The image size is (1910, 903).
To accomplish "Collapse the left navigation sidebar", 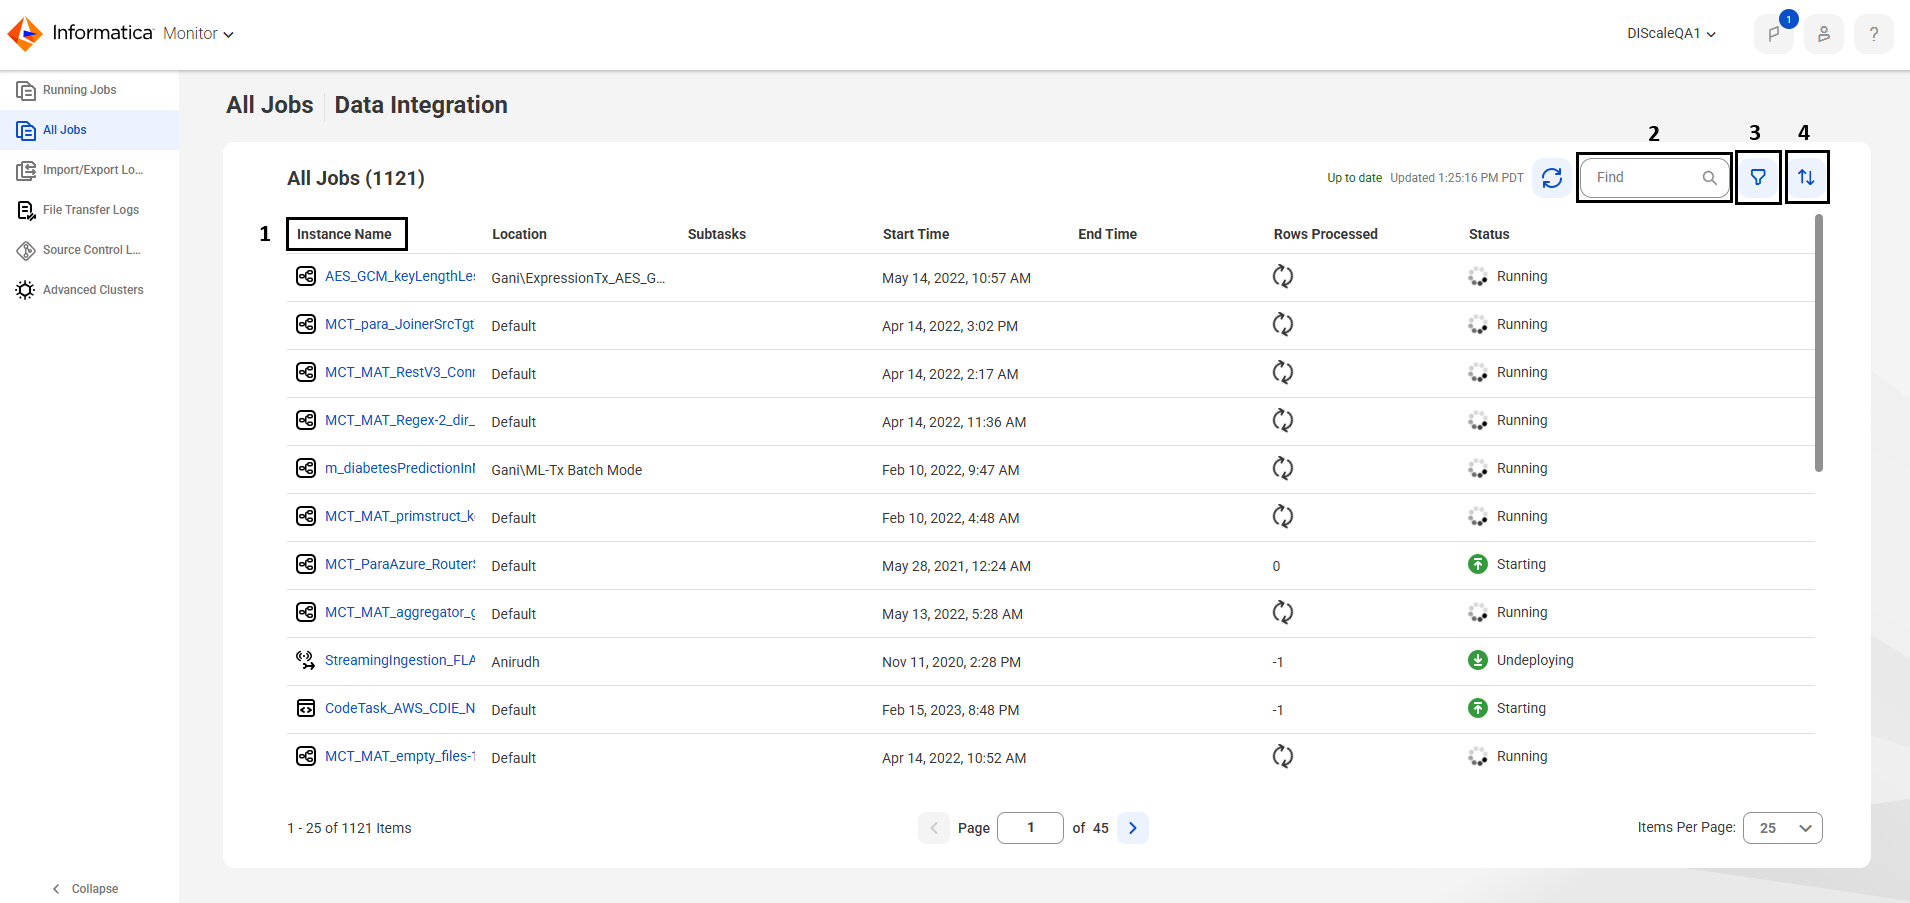I will click(85, 889).
